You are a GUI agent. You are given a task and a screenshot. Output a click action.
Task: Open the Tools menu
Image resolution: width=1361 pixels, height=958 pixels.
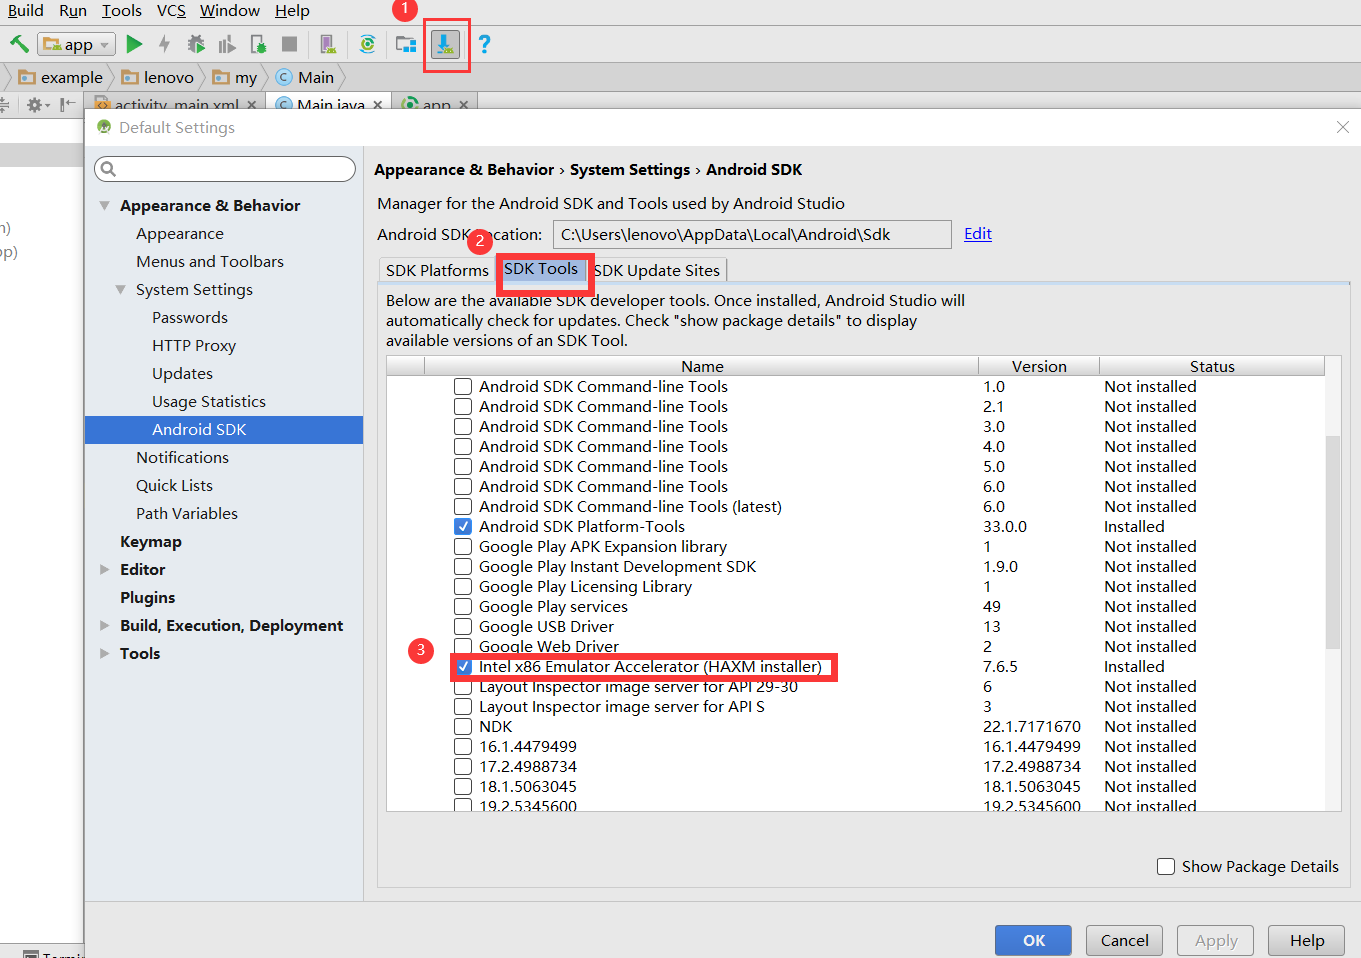122,10
